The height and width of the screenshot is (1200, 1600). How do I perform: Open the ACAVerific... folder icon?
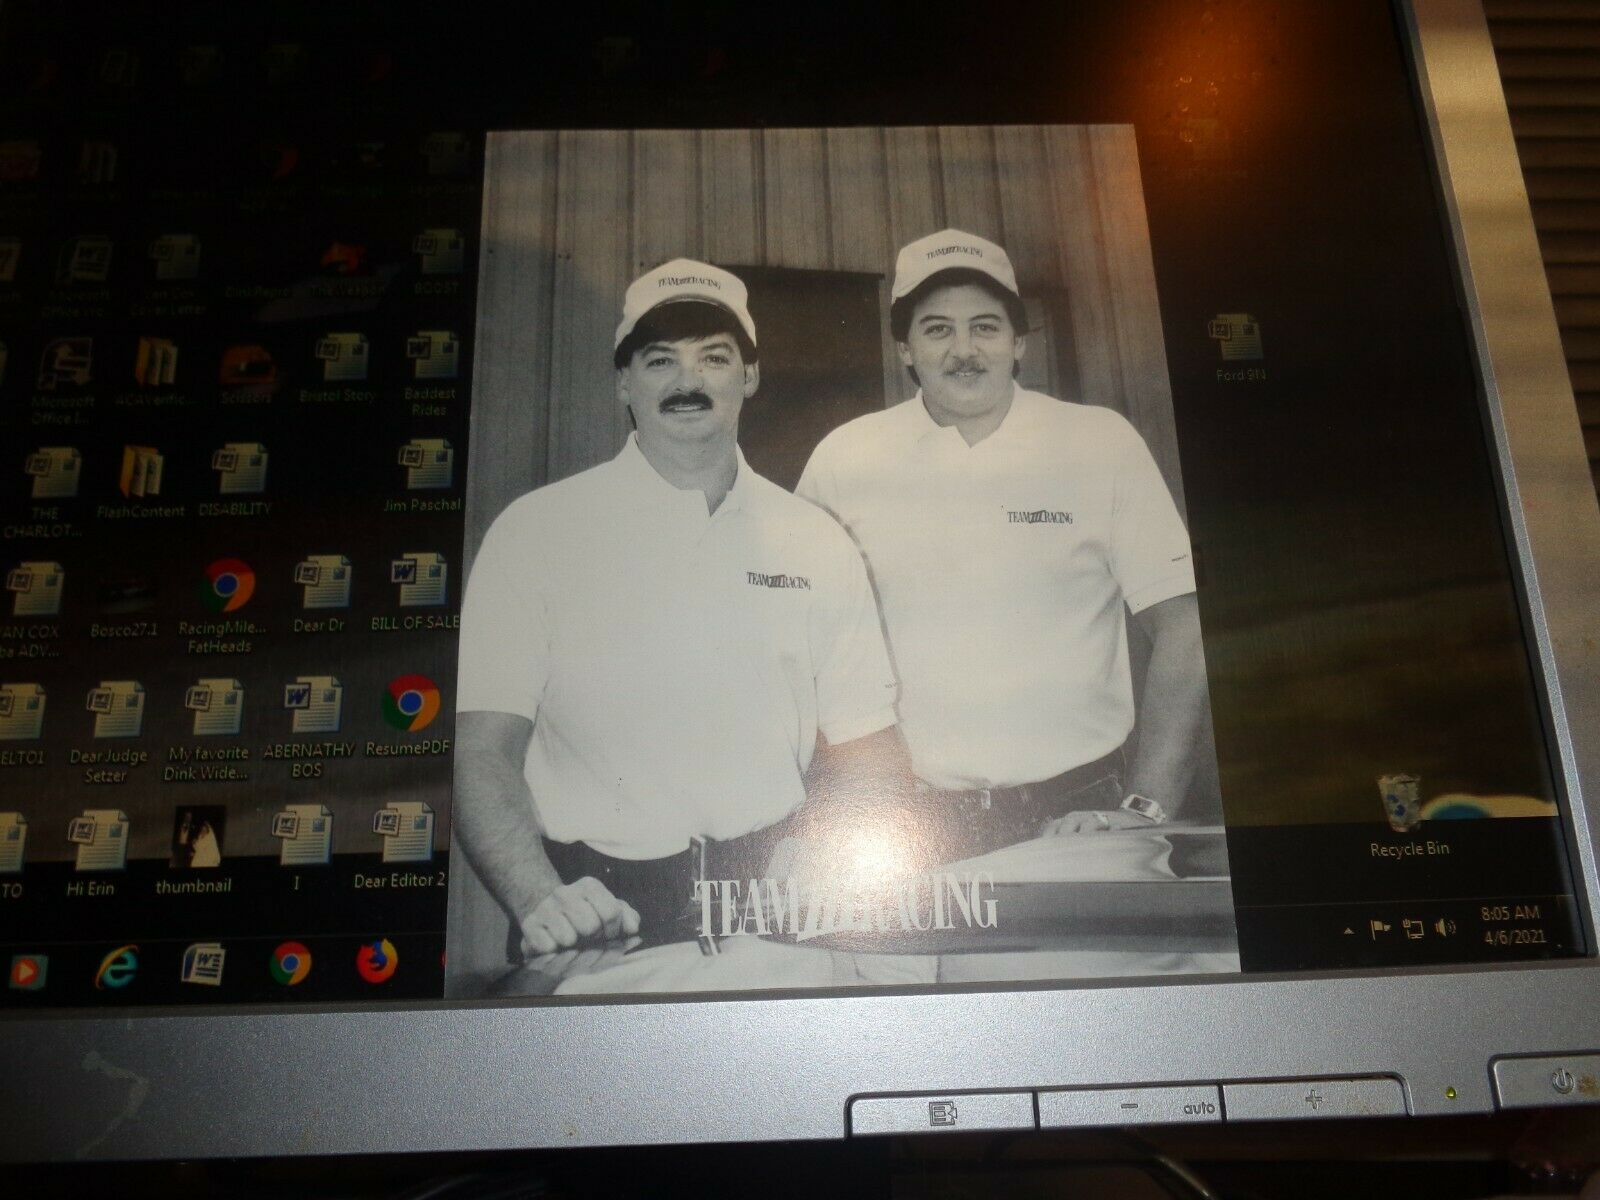click(156, 372)
